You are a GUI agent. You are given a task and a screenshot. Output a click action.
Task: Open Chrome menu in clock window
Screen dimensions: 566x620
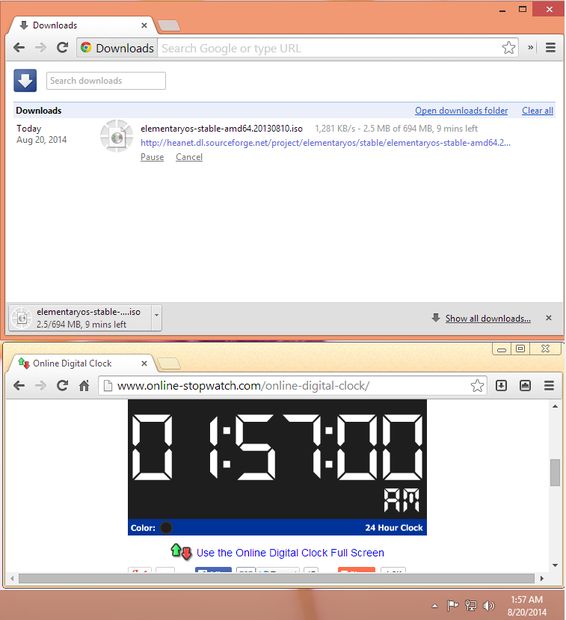549,386
